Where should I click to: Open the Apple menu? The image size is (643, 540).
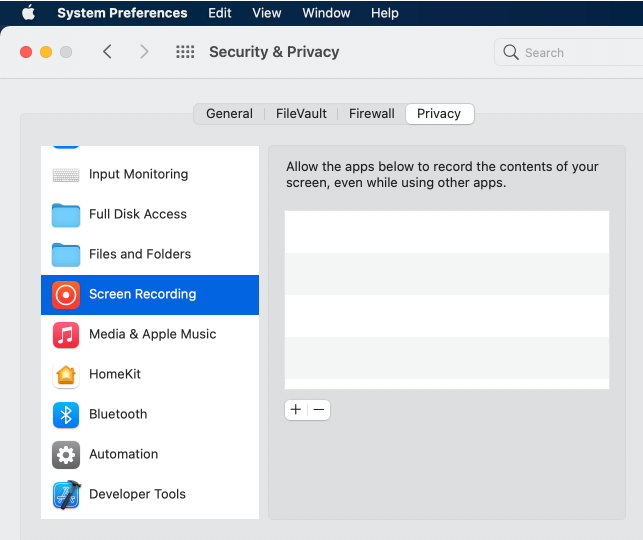click(x=28, y=13)
